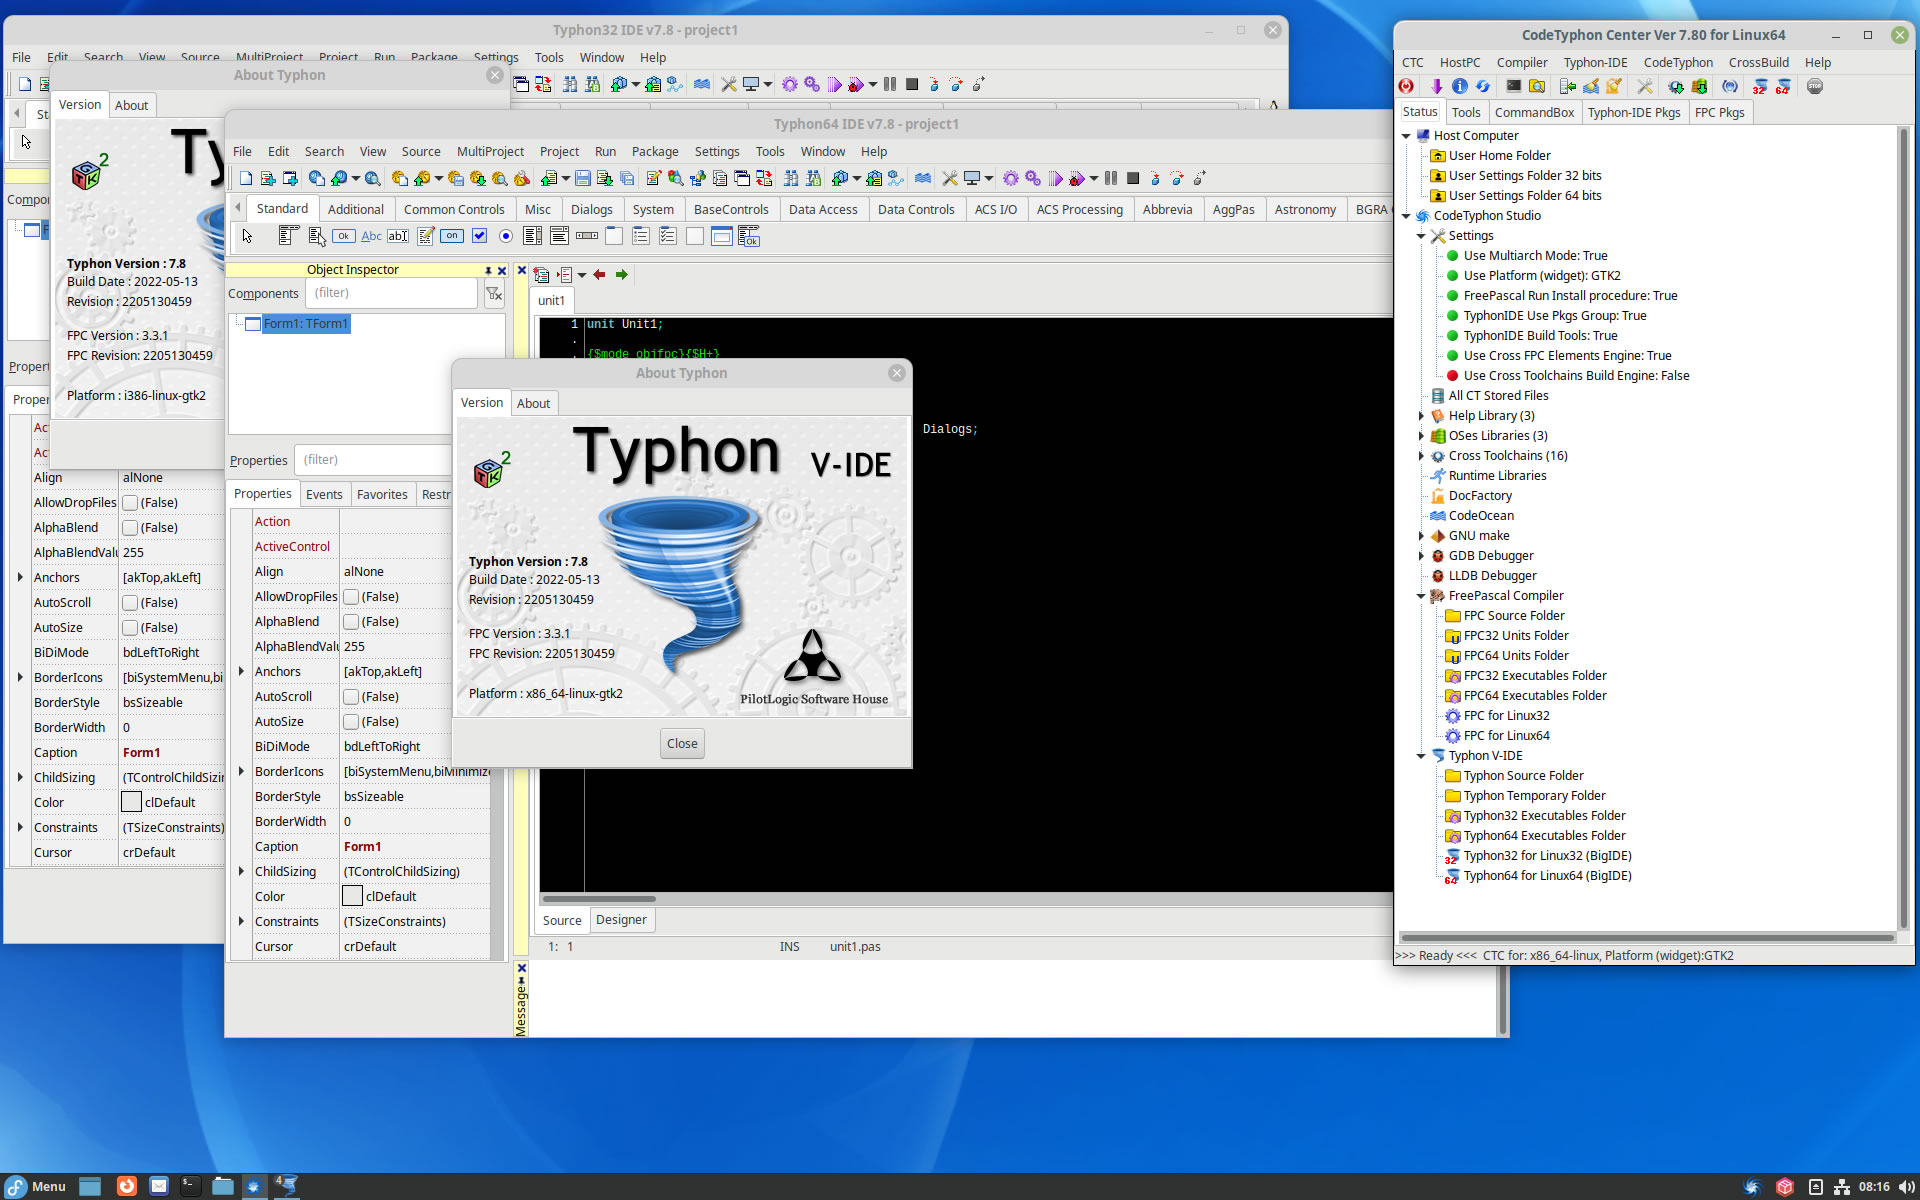Screen dimensions: 1920x1200
Task: Toggle AutoSize checkbox in Typhon64 inspector
Action: click(x=352, y=722)
